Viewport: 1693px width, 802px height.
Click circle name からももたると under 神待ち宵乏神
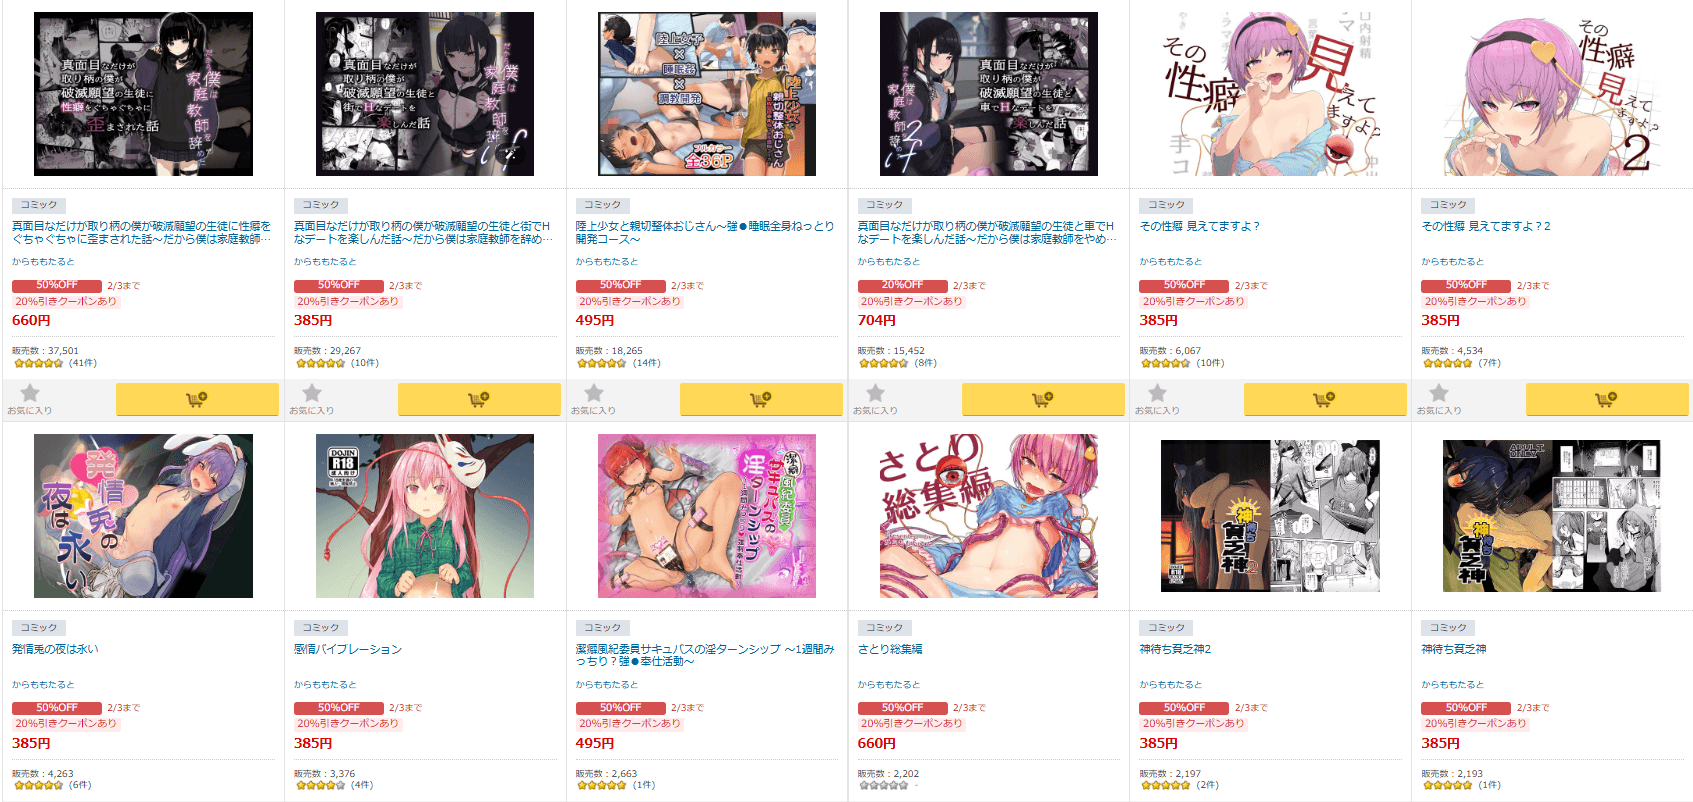tap(1453, 685)
